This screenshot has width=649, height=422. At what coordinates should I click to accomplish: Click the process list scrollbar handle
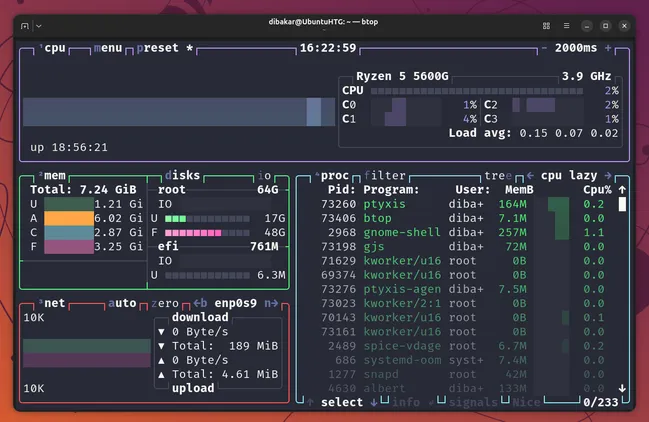[622, 204]
